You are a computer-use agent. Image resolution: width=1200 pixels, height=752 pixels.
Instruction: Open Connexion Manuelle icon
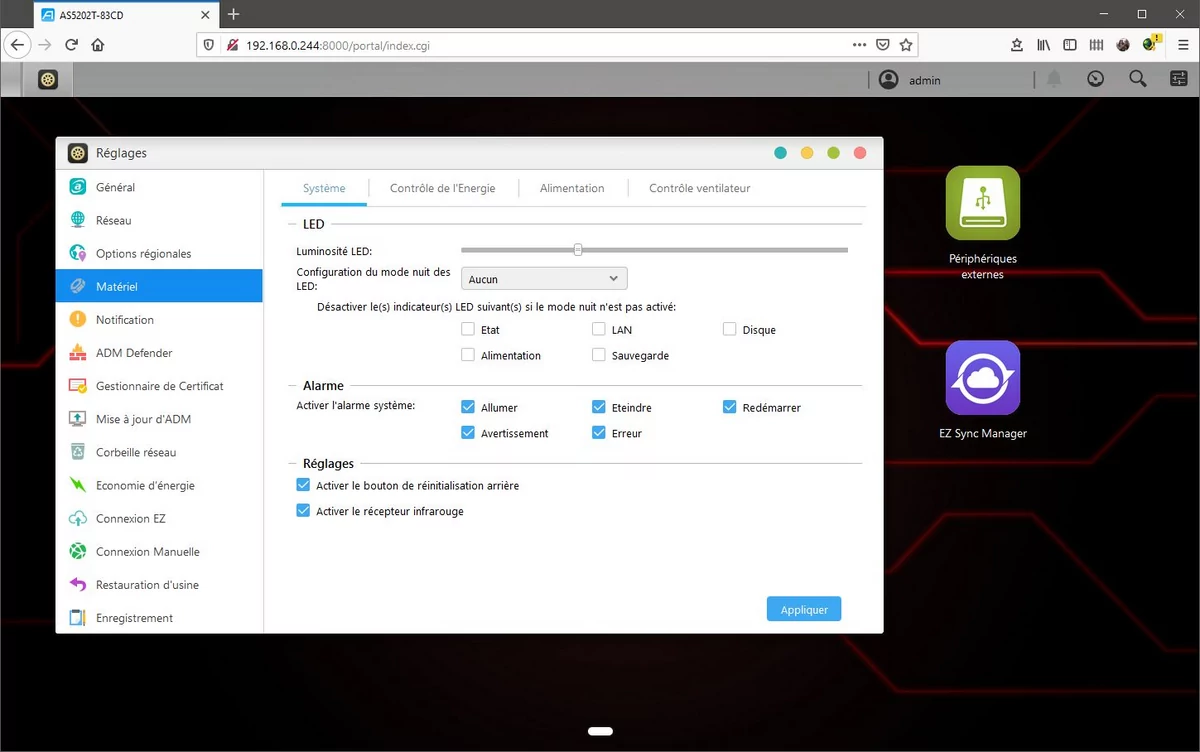(x=78, y=551)
